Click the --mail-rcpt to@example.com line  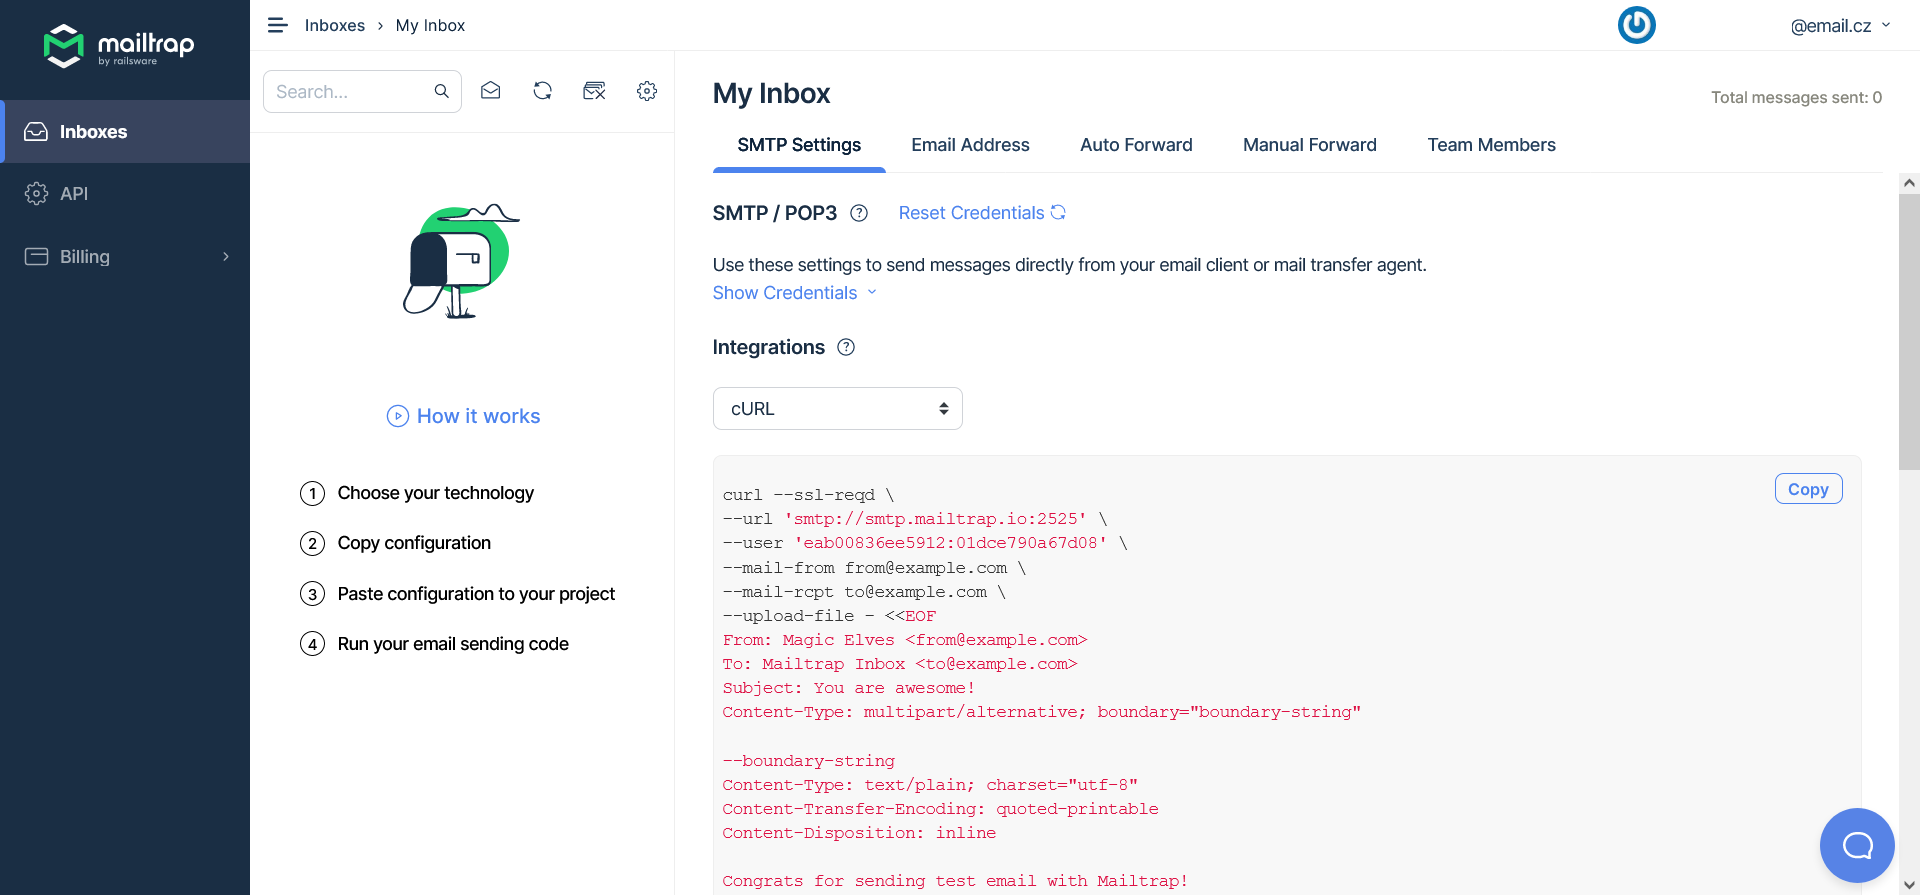pyautogui.click(x=864, y=592)
